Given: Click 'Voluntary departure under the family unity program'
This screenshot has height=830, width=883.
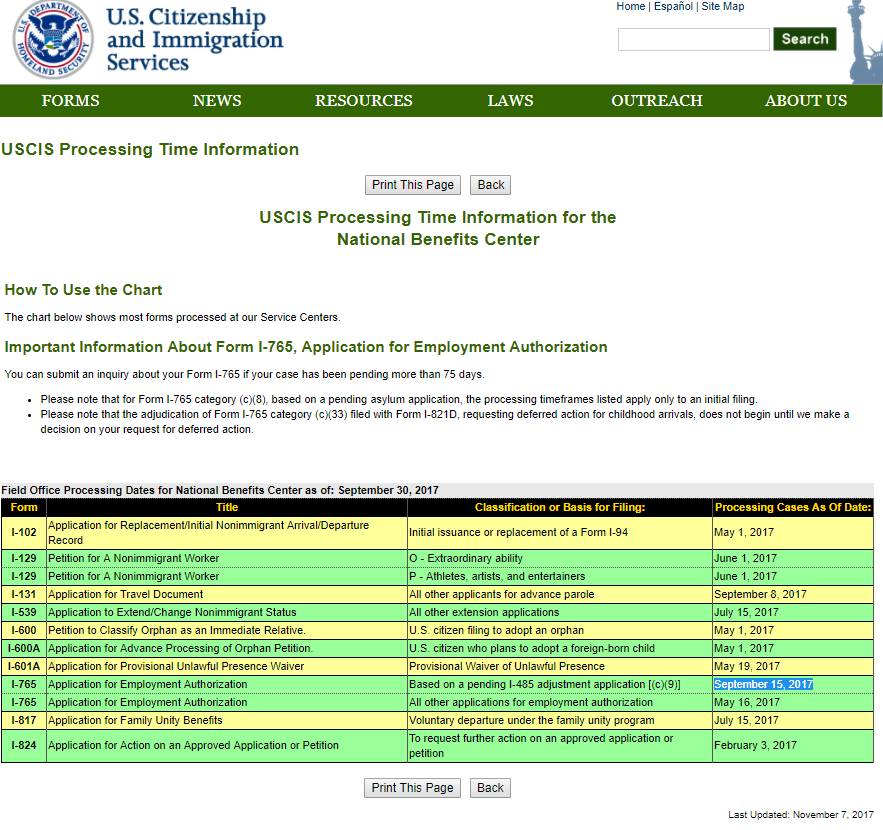Looking at the screenshot, I should pos(532,721).
